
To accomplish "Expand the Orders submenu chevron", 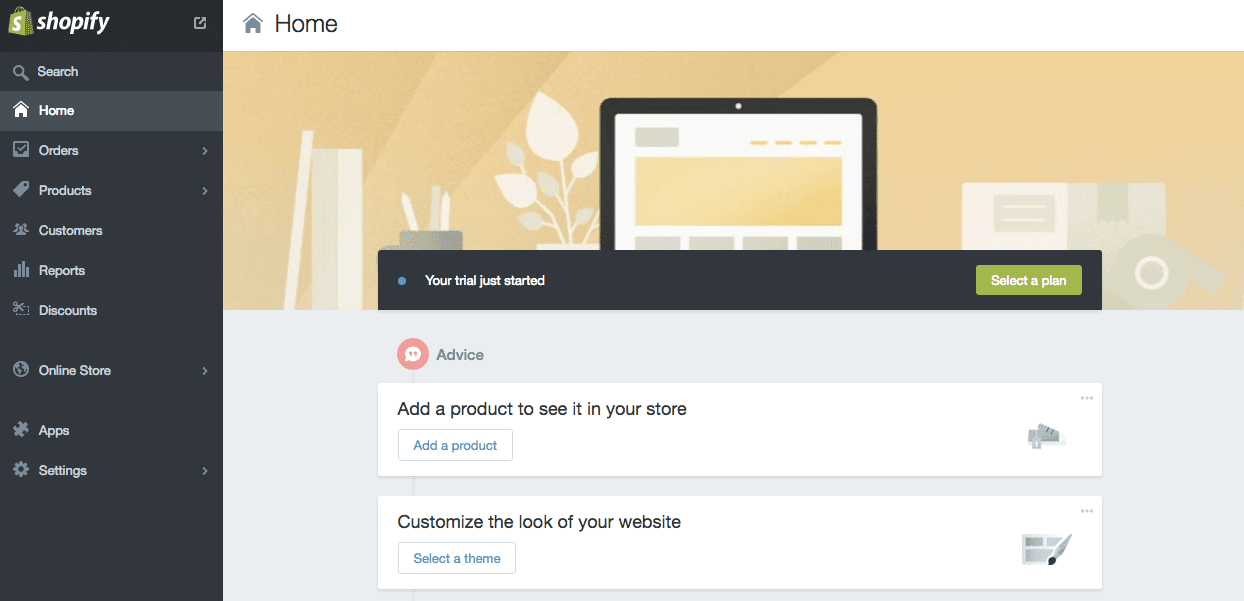I will pos(205,151).
